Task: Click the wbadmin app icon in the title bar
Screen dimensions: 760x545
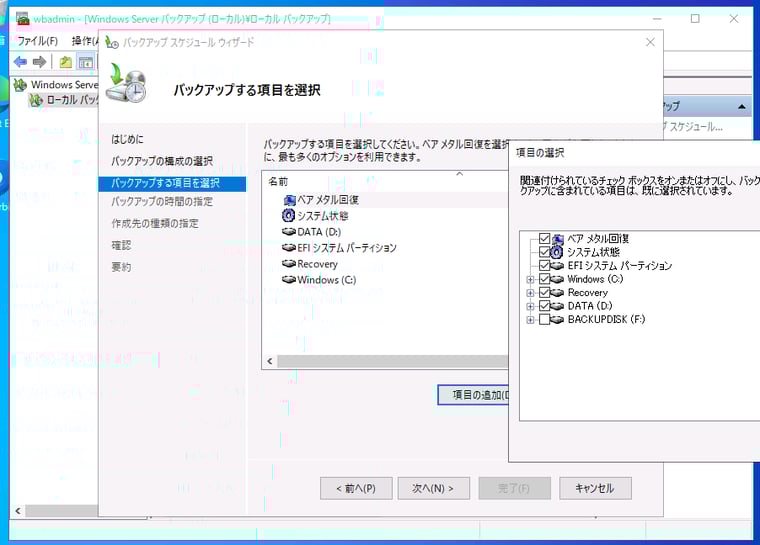Action: (x=23, y=19)
